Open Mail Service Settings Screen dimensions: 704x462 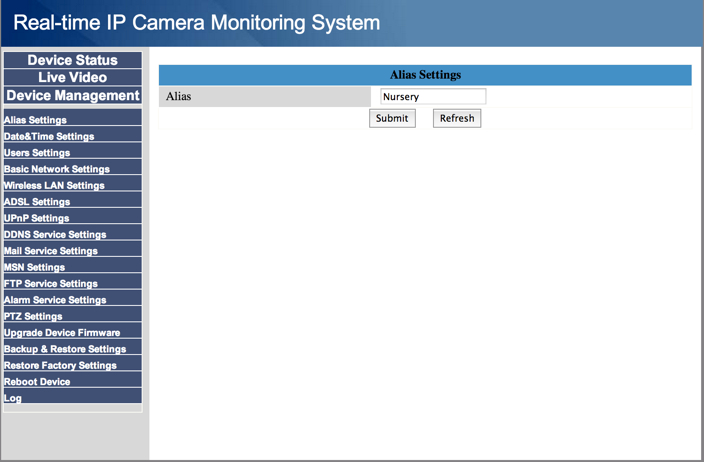point(72,249)
